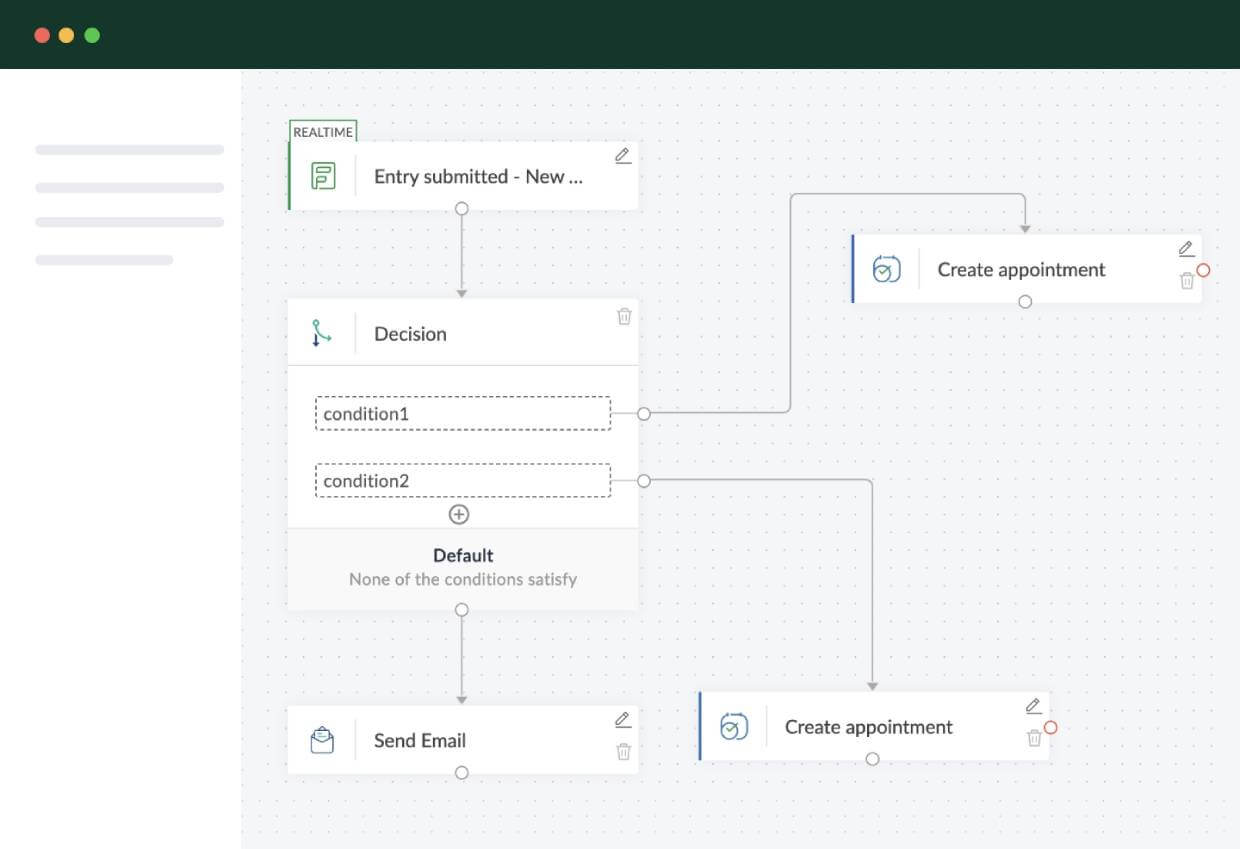The width and height of the screenshot is (1240, 849).
Task: Click calendar icon on upper Create appointment node
Action: (x=886, y=269)
